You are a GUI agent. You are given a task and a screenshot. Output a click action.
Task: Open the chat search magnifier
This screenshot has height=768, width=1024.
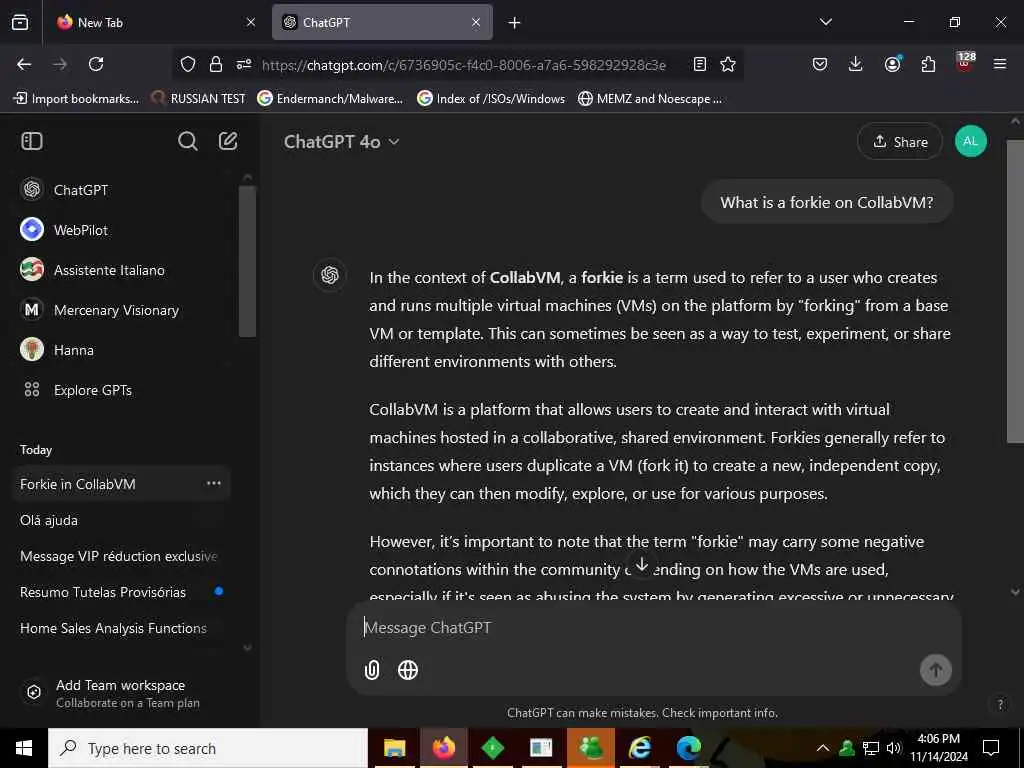[187, 141]
